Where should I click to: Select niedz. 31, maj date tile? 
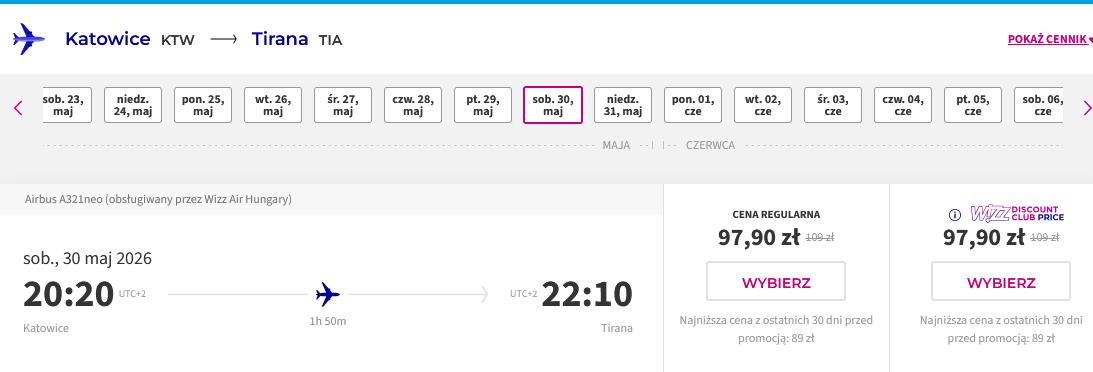tap(623, 105)
